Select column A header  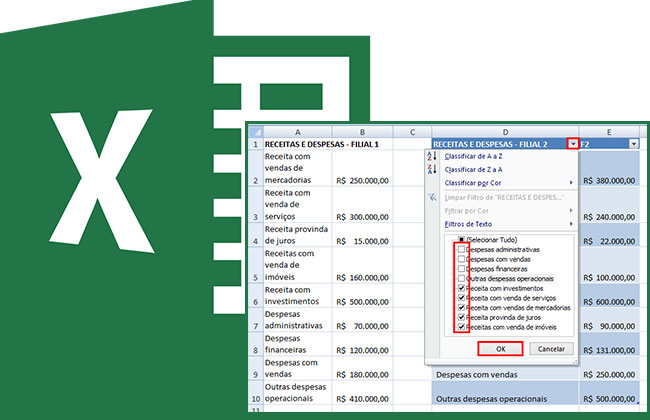click(298, 132)
